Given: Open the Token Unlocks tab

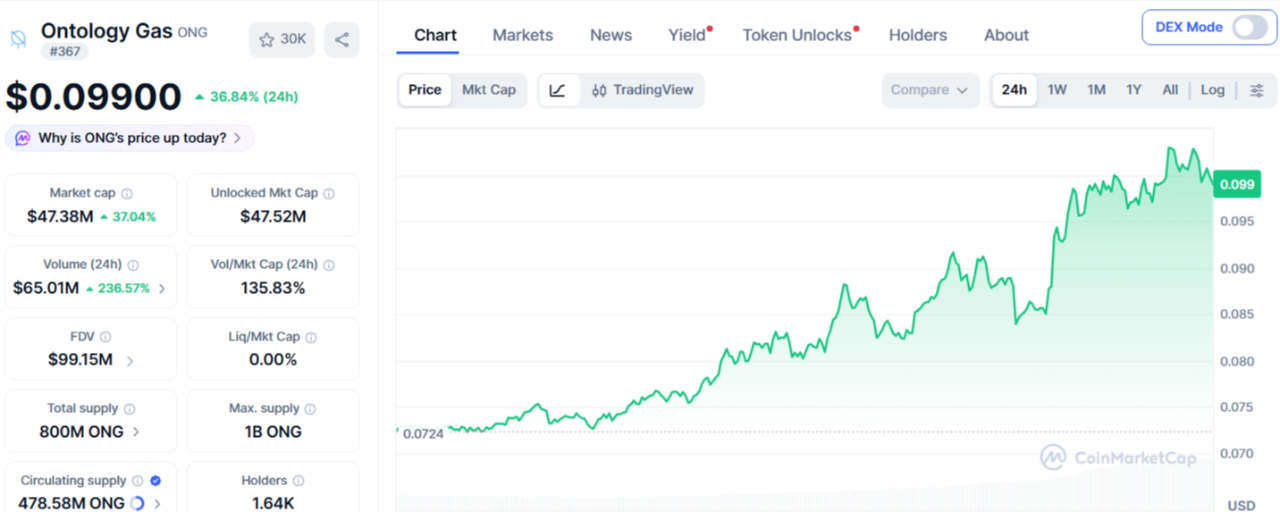Looking at the screenshot, I should [797, 35].
